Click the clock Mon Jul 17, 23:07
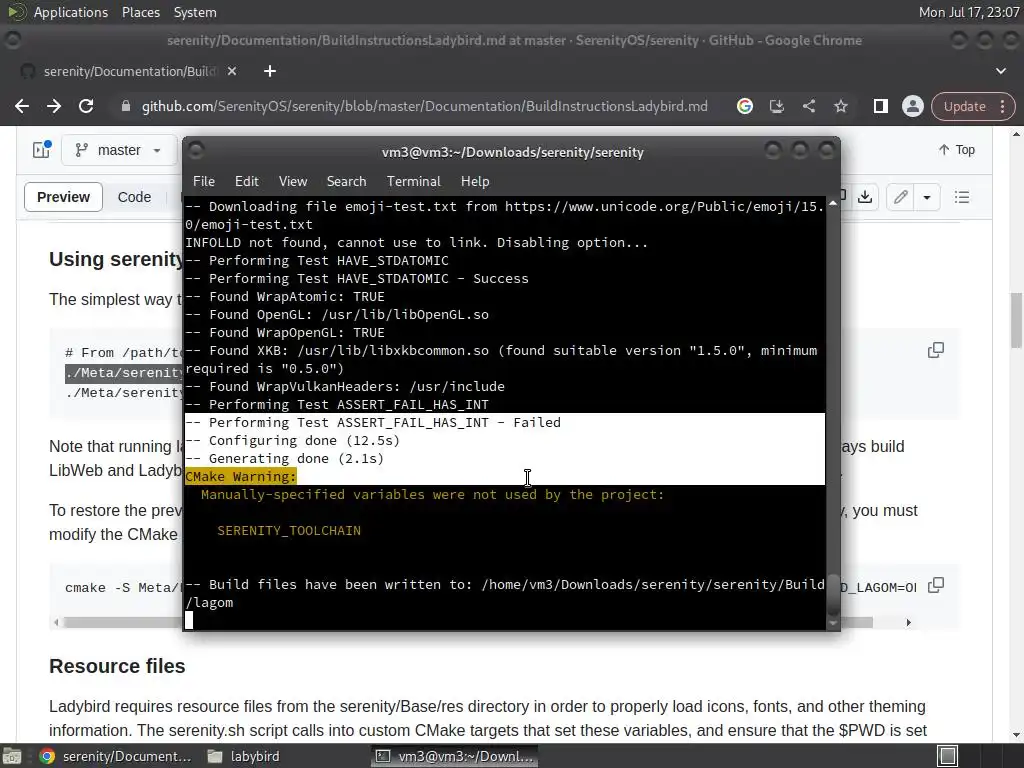The image size is (1024, 768). click(x=969, y=12)
